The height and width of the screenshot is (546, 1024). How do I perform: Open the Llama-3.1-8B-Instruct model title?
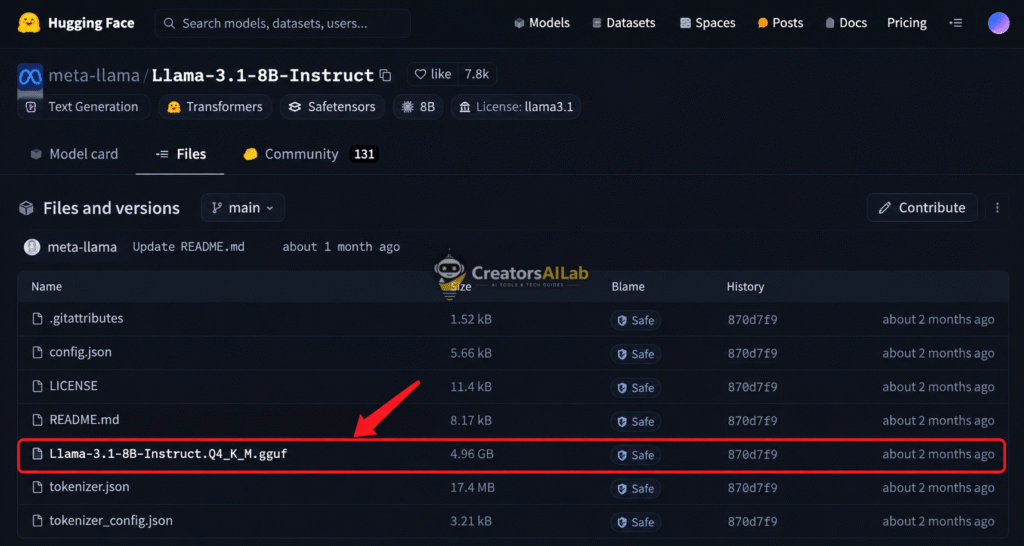coord(263,76)
